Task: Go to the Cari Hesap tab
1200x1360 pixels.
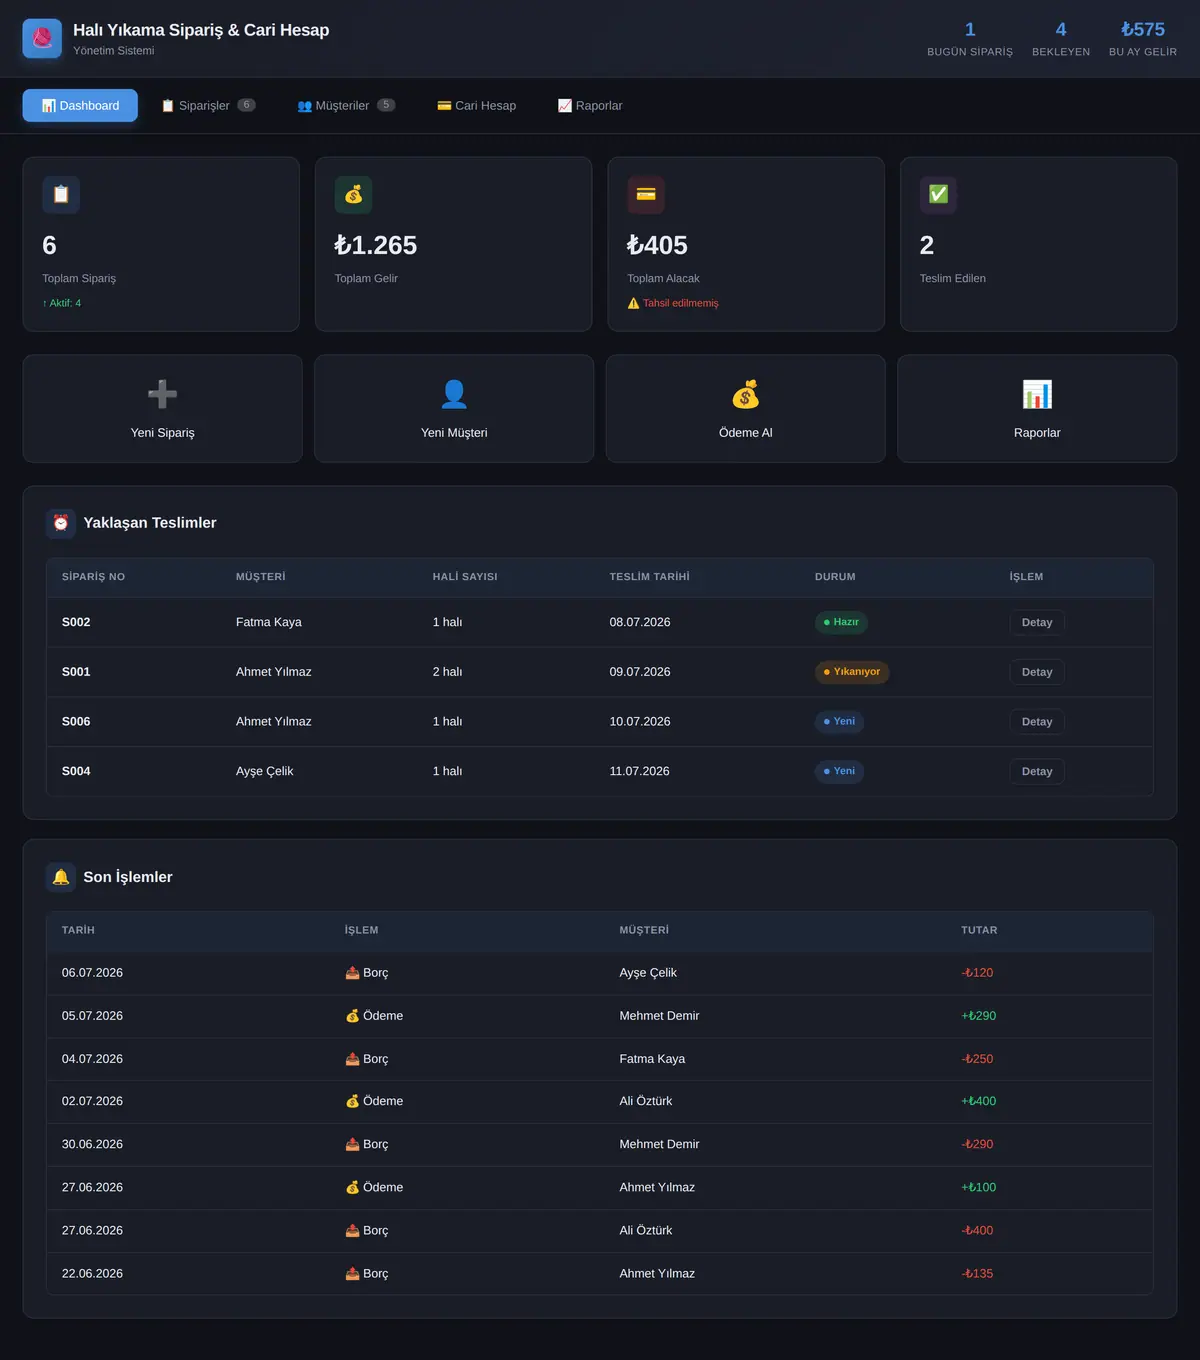Action: coord(477,105)
